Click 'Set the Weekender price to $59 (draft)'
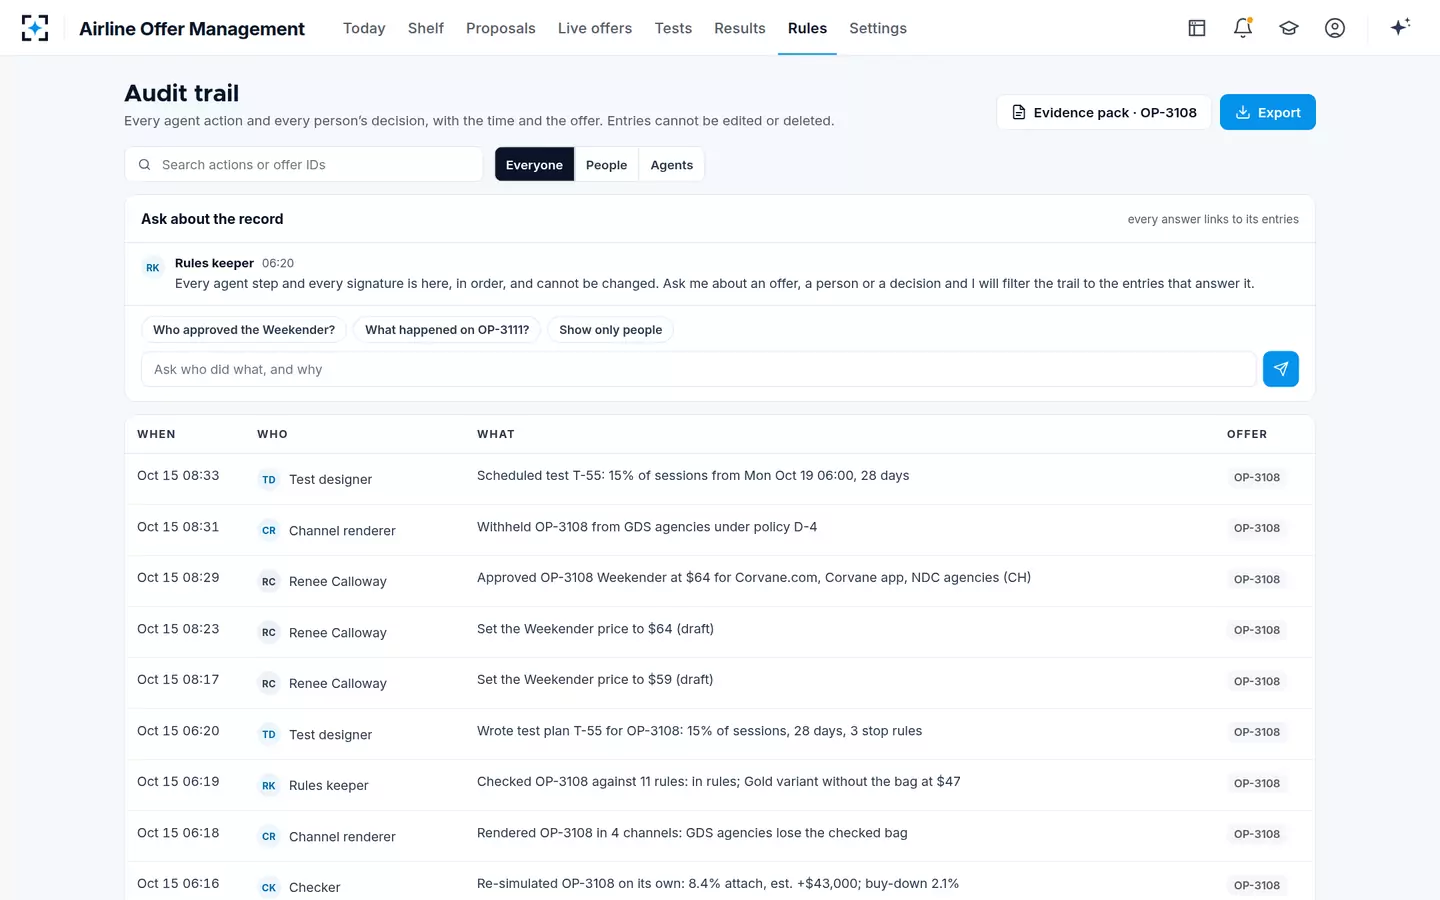1440x900 pixels. [595, 680]
